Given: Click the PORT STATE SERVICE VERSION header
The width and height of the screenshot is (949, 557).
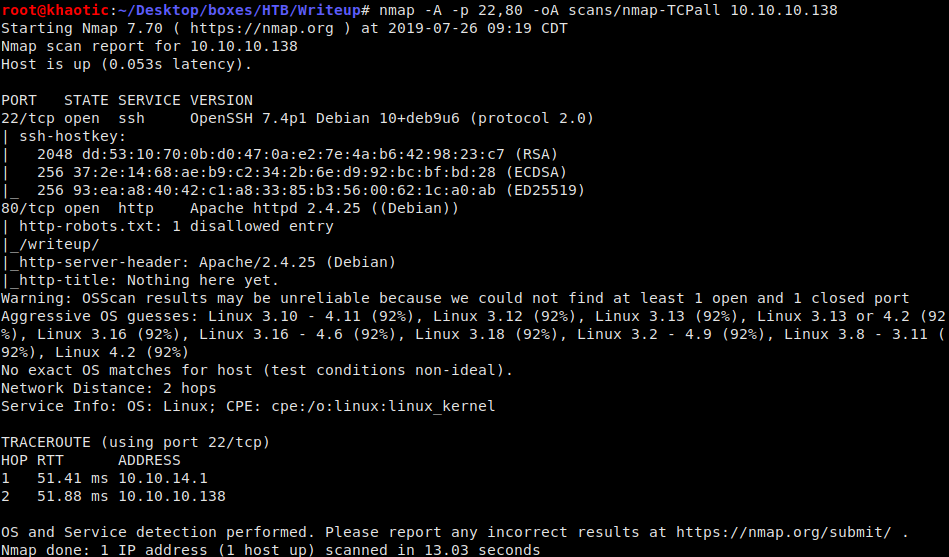Looking at the screenshot, I should (127, 101).
